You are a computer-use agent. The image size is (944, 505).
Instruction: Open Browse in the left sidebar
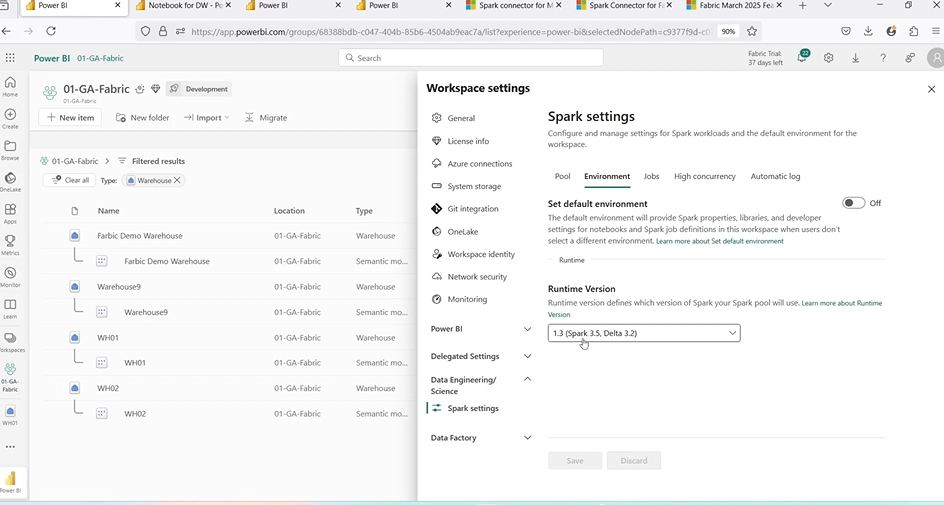10,150
